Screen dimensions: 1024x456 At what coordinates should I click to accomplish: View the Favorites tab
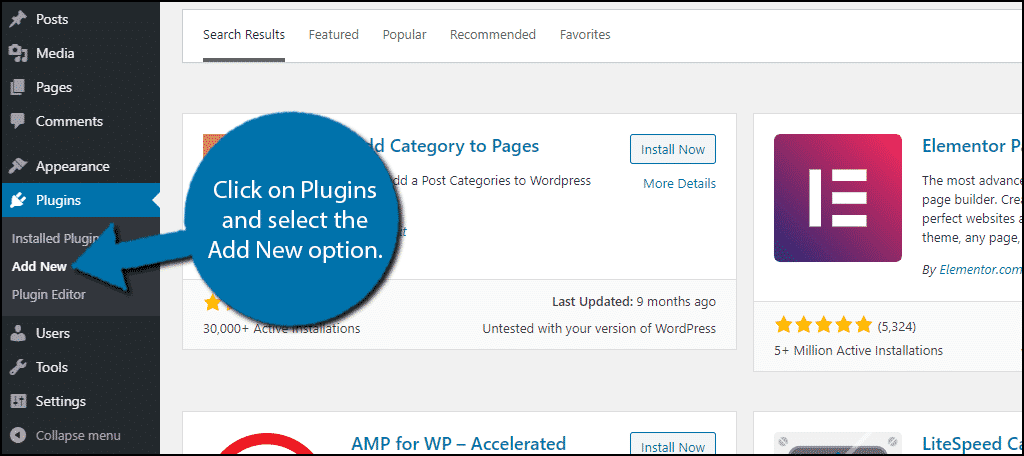pyautogui.click(x=585, y=35)
